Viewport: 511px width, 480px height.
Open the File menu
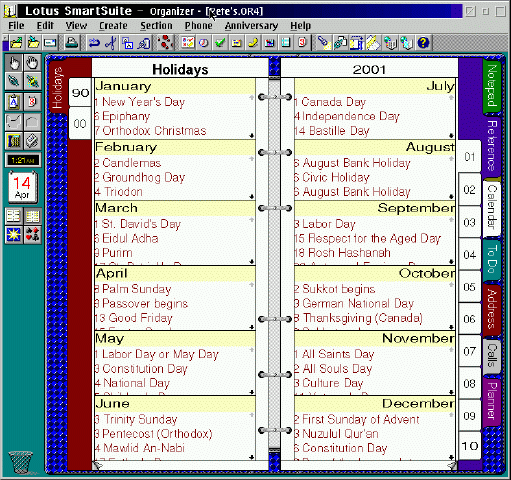point(16,26)
